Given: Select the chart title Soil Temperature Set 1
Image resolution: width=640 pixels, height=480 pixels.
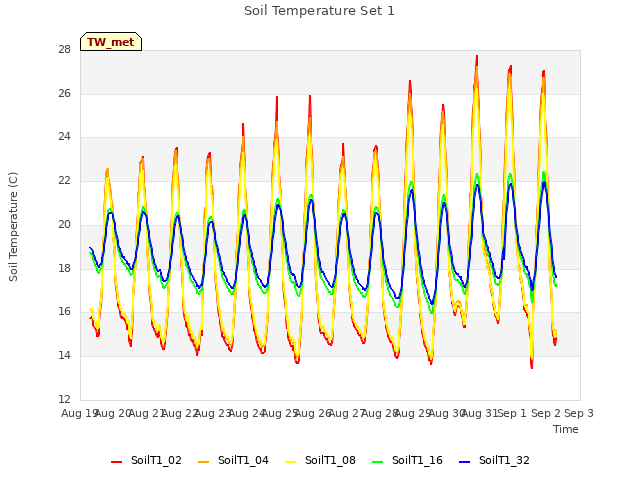Looking at the screenshot, I should [x=319, y=11].
